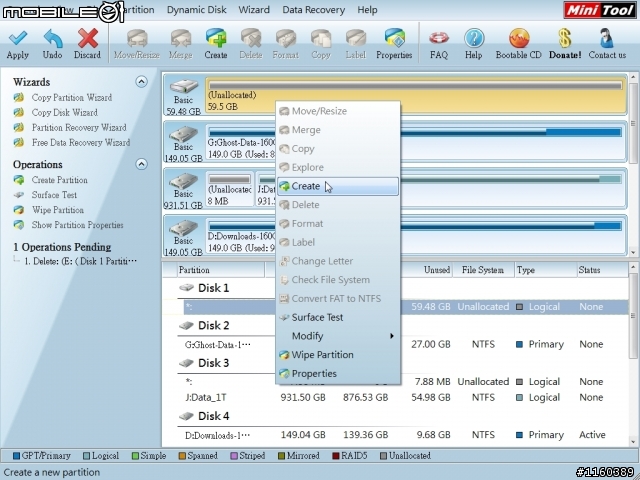Viewport: 640px width, 480px height.
Task: Sort by the File System column header
Action: click(x=483, y=270)
